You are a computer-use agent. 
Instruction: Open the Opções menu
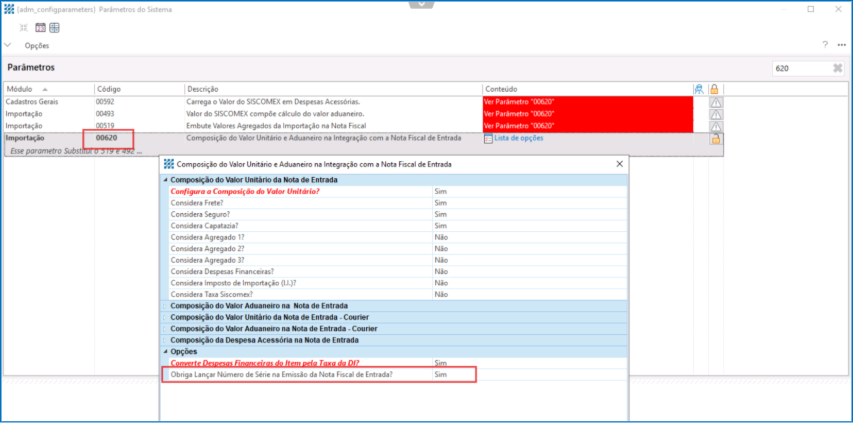[x=36, y=45]
